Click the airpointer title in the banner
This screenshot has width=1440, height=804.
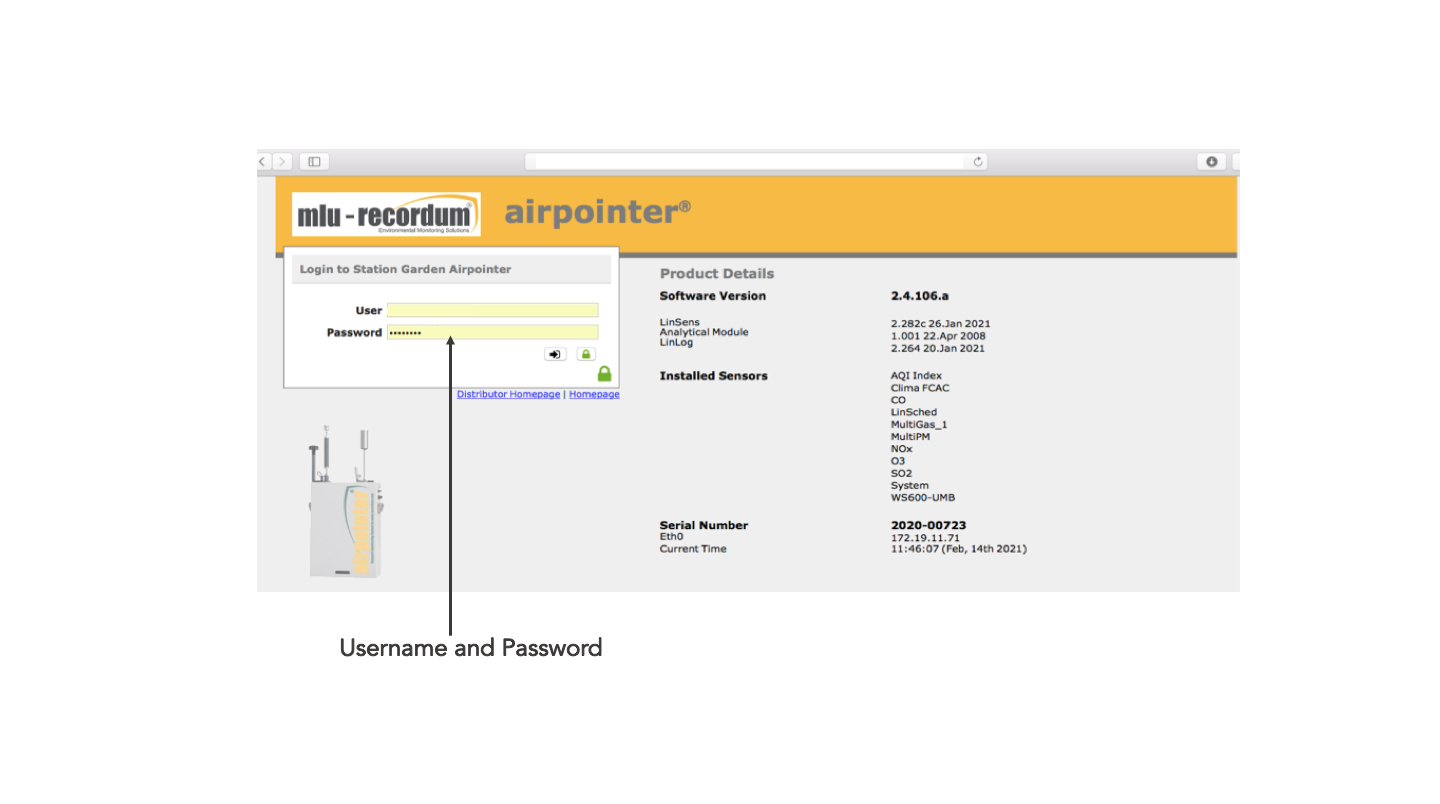597,212
